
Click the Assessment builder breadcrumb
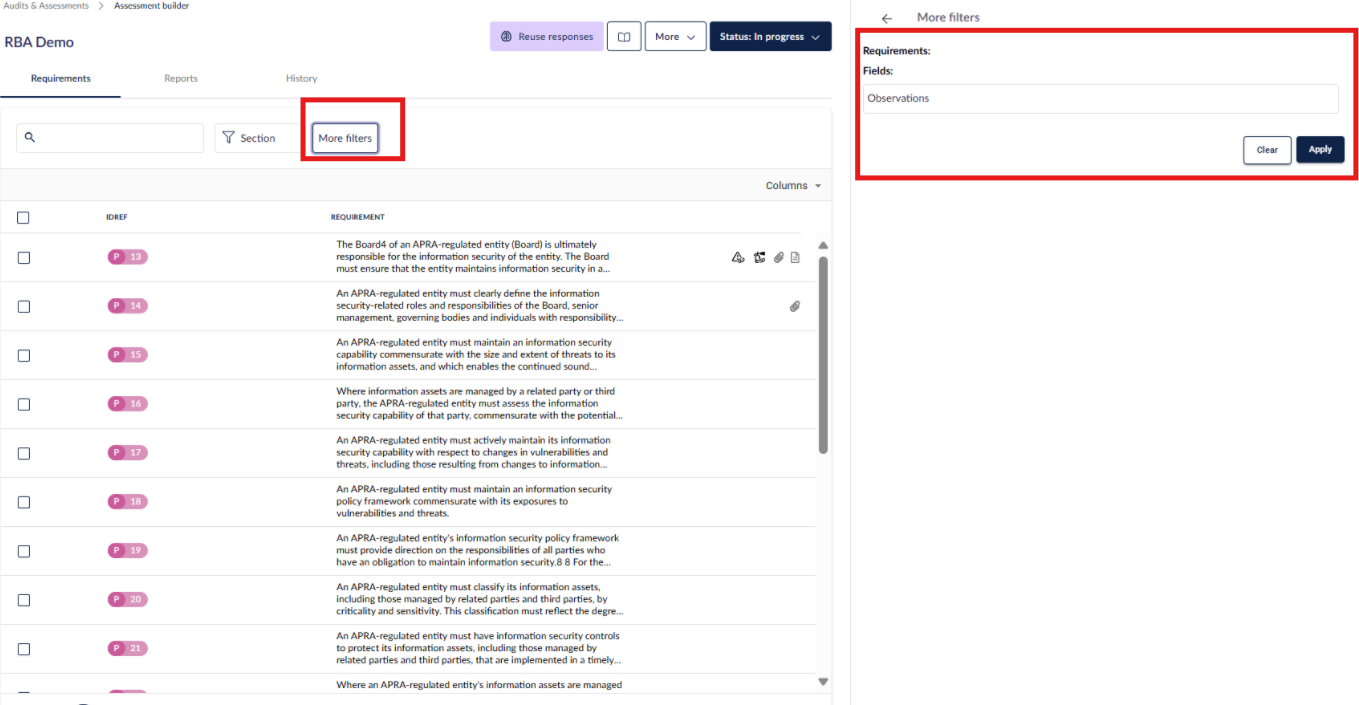tap(151, 6)
